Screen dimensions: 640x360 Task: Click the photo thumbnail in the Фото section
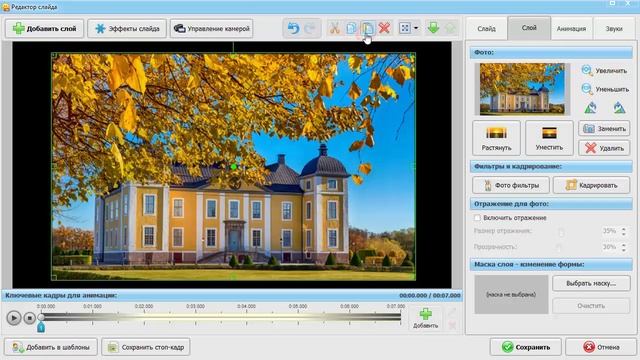522,89
